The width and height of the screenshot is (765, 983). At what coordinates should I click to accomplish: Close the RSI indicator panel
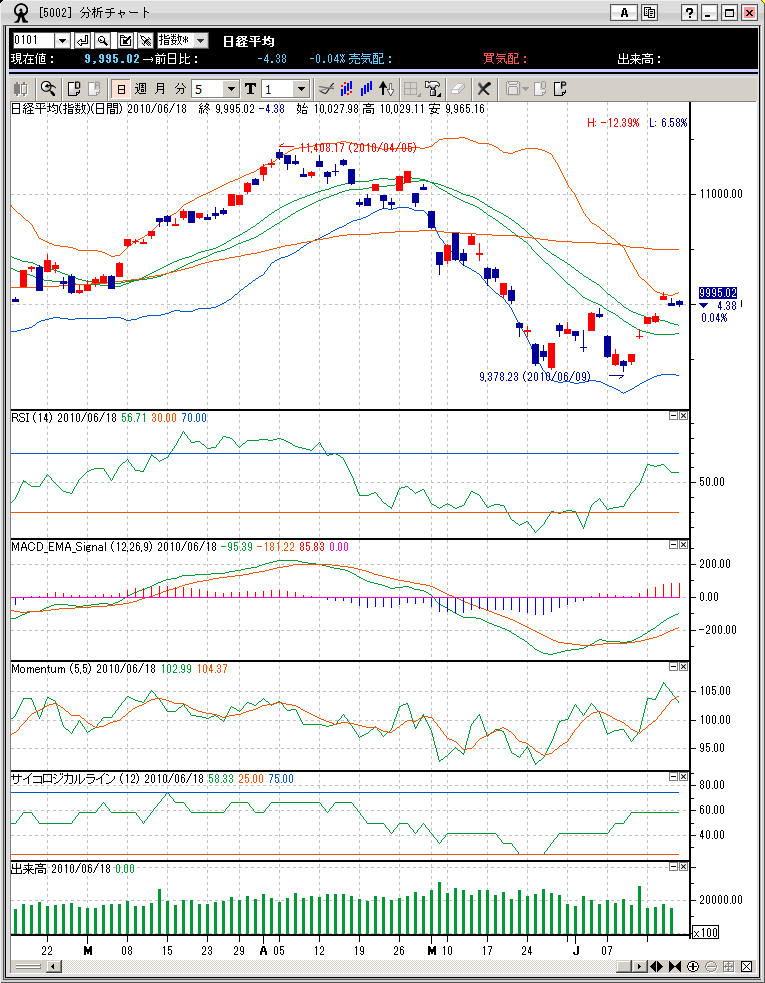[684, 416]
